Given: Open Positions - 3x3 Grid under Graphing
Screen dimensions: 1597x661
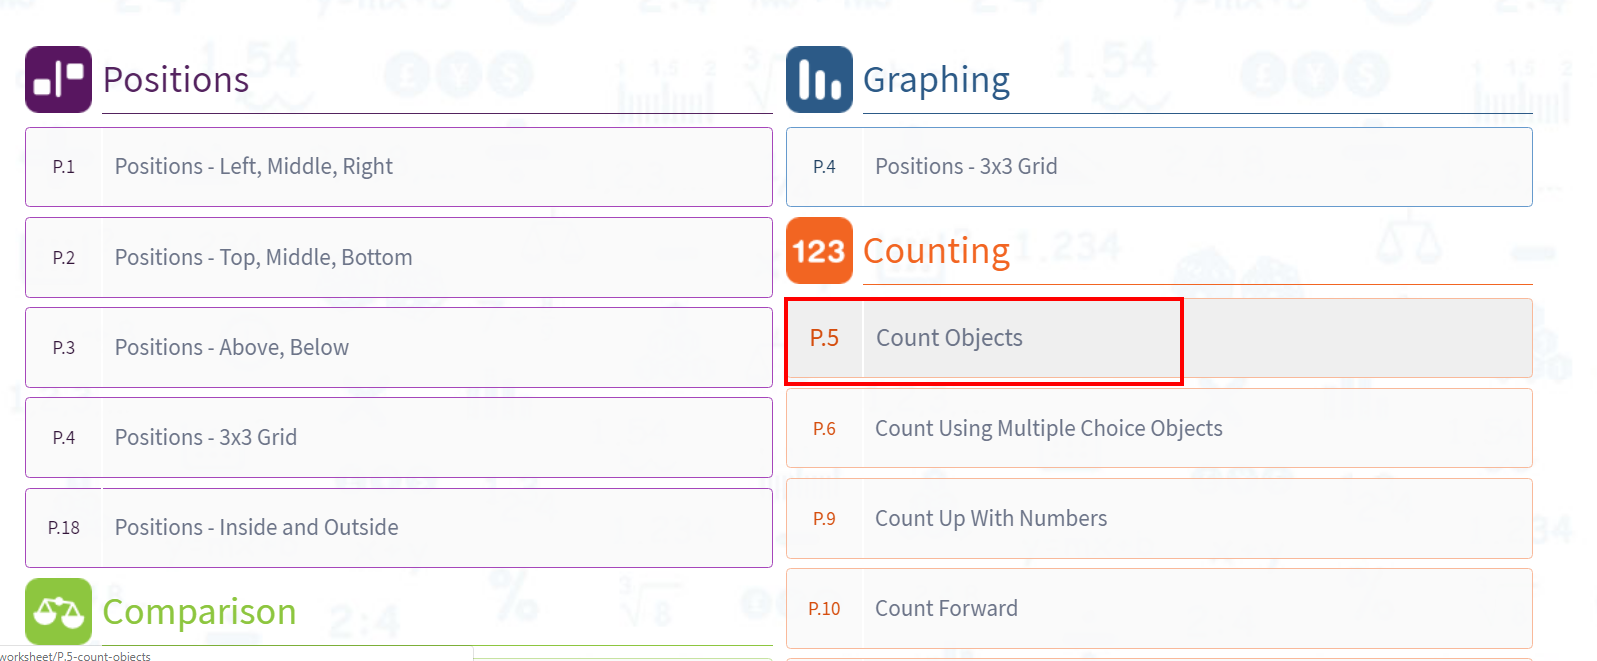Looking at the screenshot, I should pos(966,167).
